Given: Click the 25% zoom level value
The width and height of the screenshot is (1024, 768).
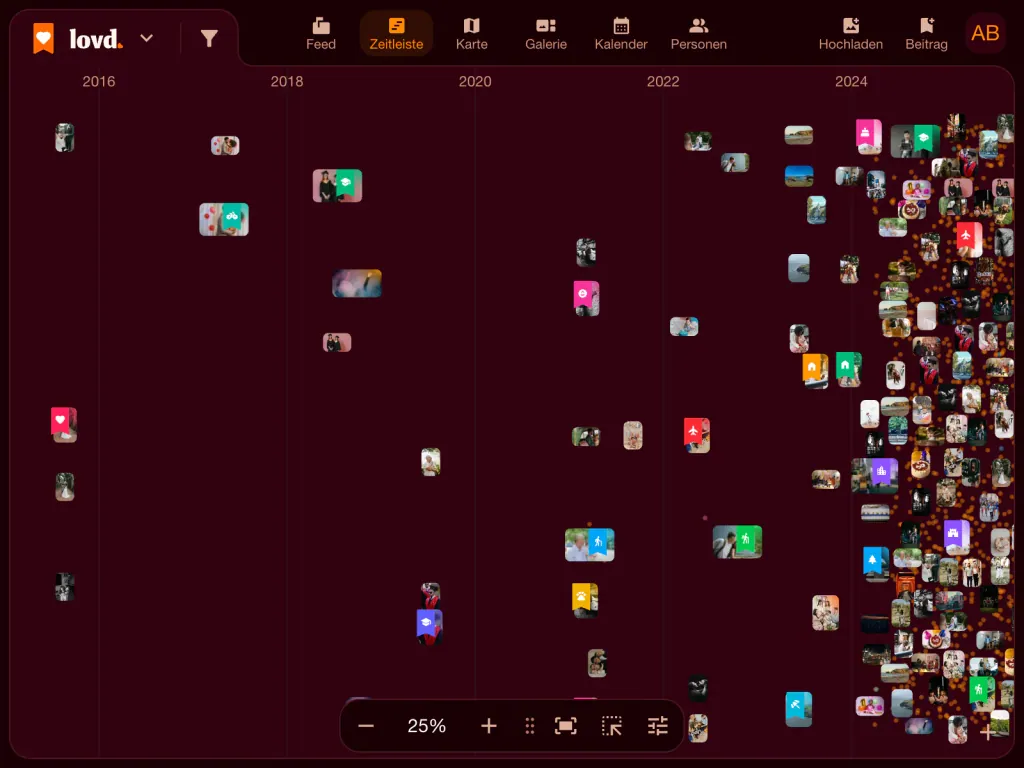Looking at the screenshot, I should (426, 726).
